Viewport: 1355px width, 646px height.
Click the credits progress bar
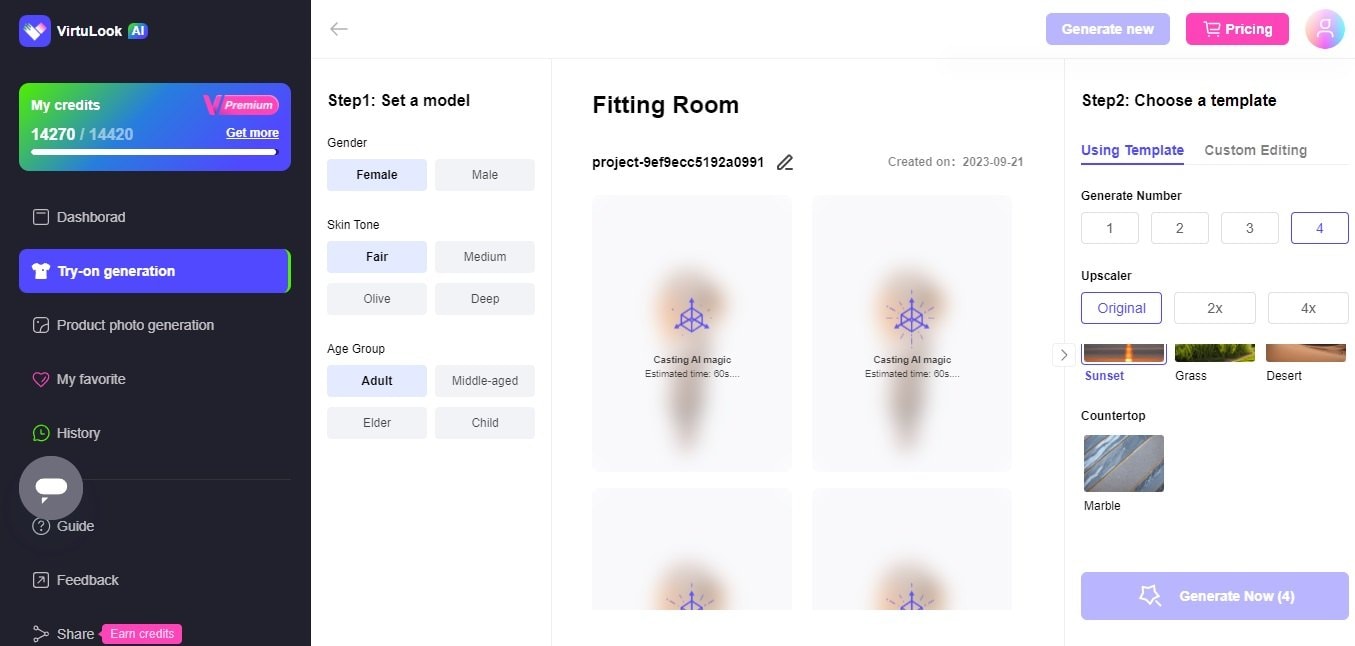tap(154, 152)
